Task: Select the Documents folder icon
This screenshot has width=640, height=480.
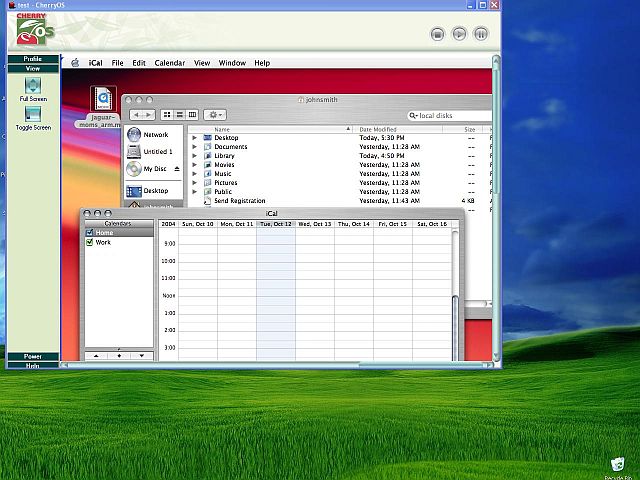Action: [x=208, y=147]
